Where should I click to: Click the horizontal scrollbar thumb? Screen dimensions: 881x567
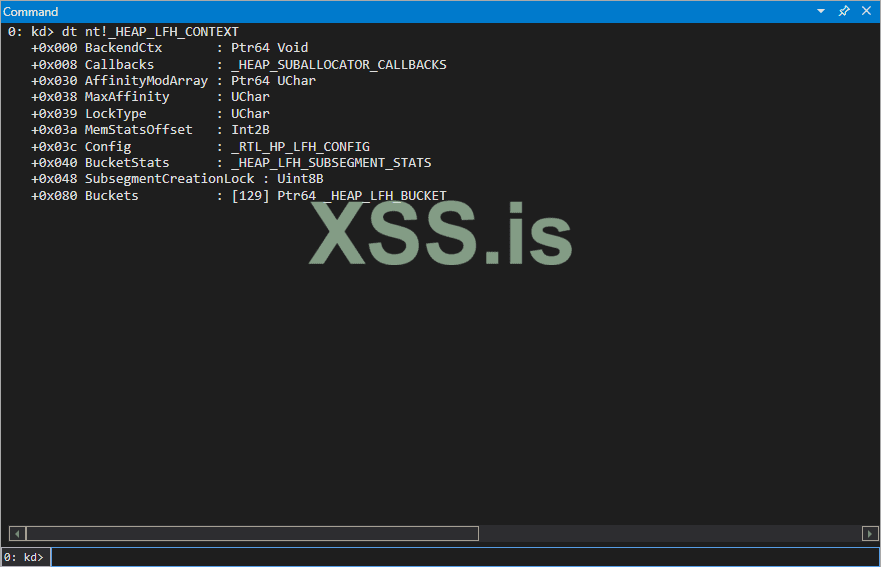click(x=252, y=533)
